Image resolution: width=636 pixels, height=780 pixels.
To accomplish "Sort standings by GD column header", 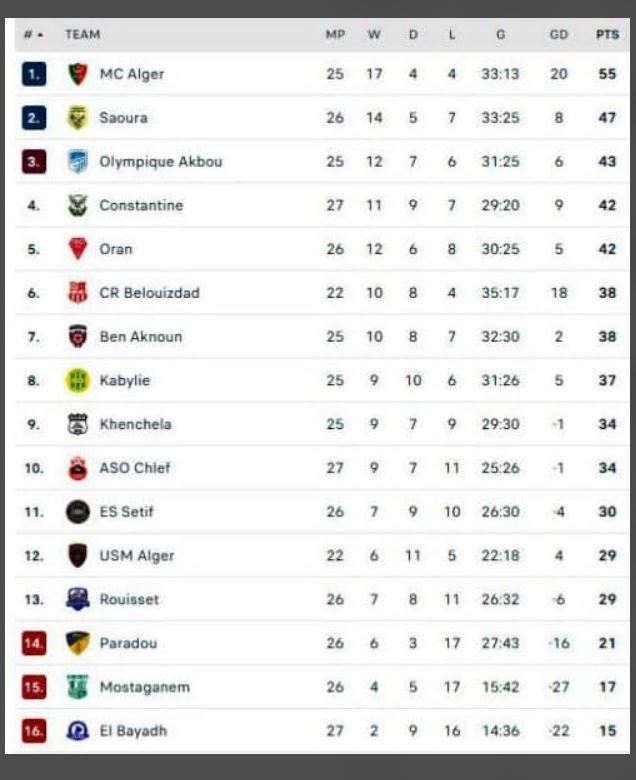I will coord(559,34).
